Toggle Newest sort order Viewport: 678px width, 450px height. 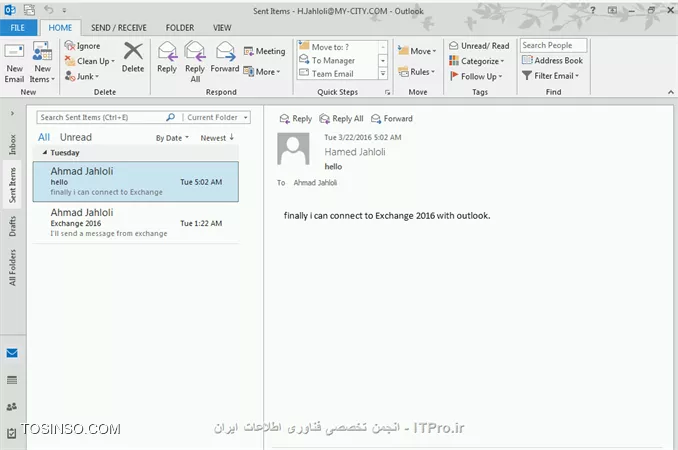point(217,138)
